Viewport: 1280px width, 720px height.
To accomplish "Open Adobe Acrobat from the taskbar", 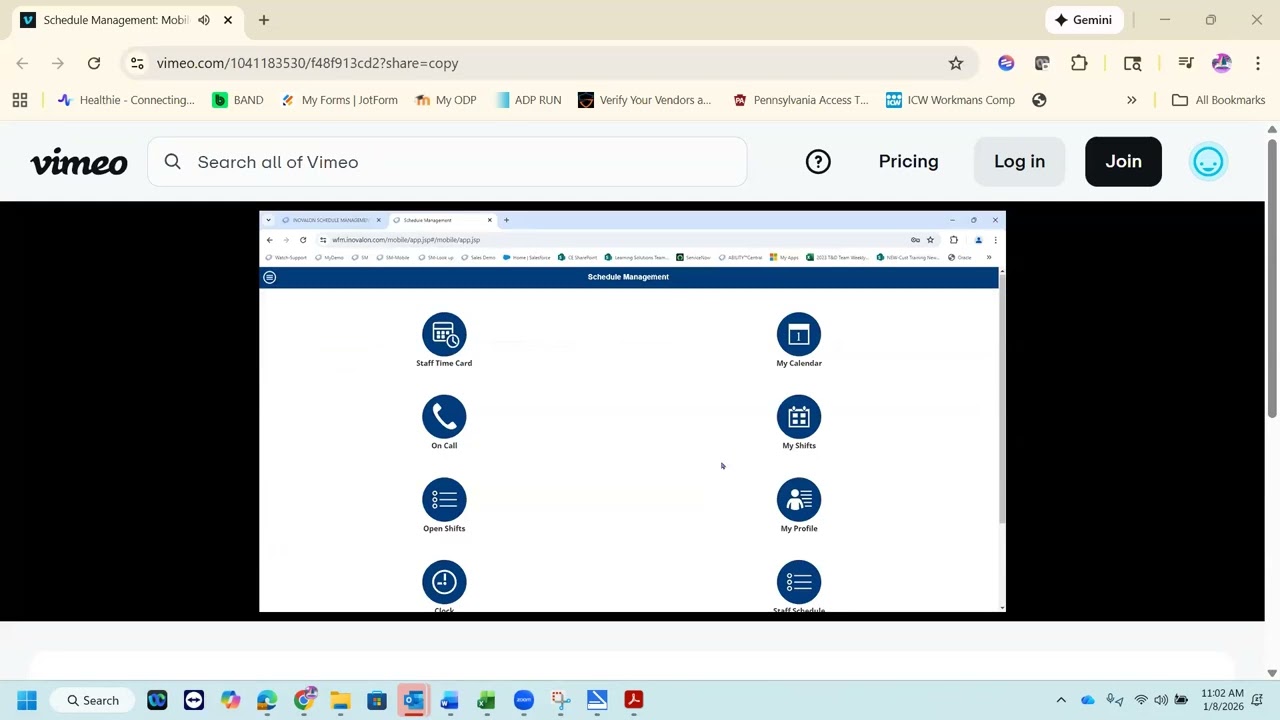I will coord(634,700).
